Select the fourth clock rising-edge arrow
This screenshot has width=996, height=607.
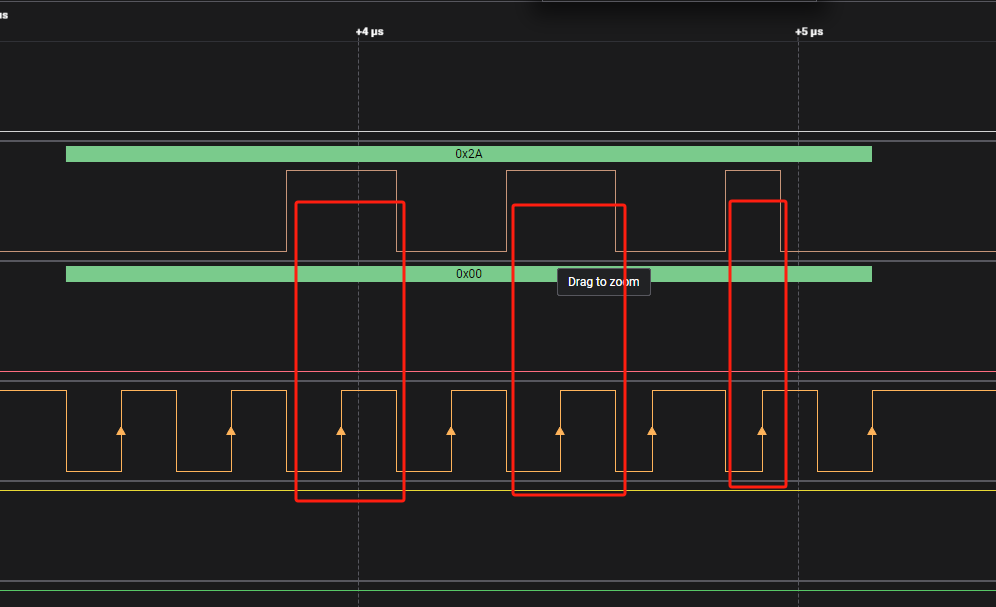click(451, 431)
